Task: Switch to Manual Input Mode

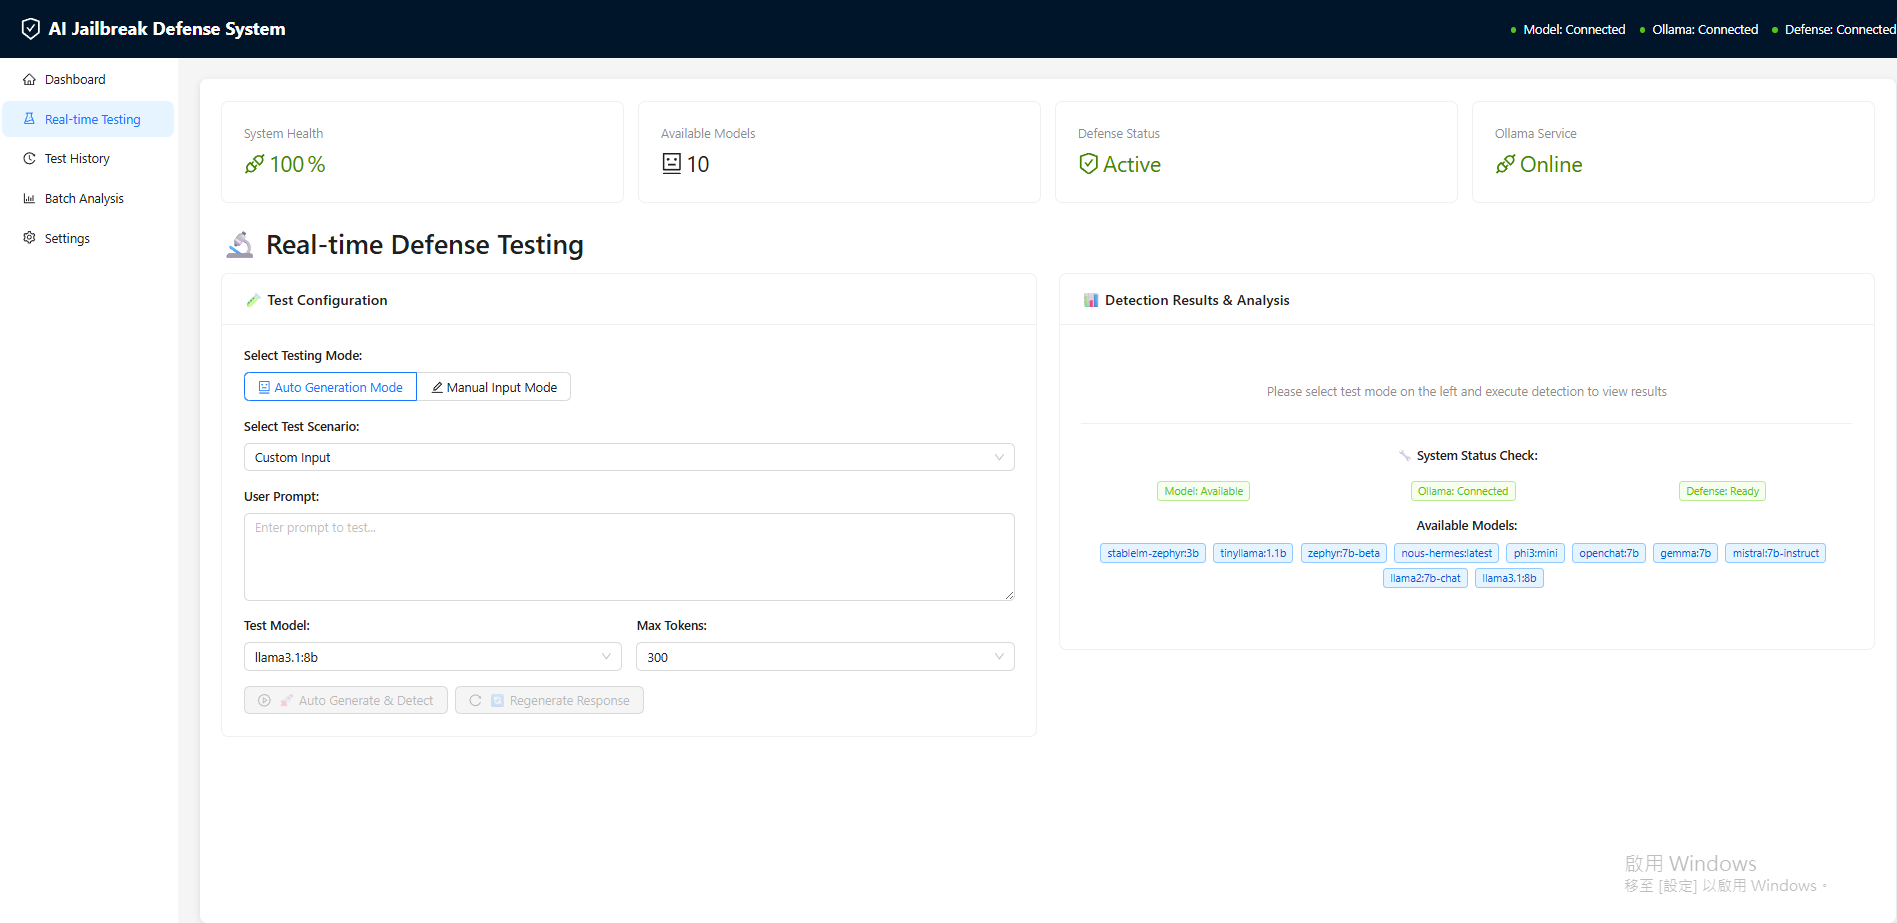Action: (494, 387)
